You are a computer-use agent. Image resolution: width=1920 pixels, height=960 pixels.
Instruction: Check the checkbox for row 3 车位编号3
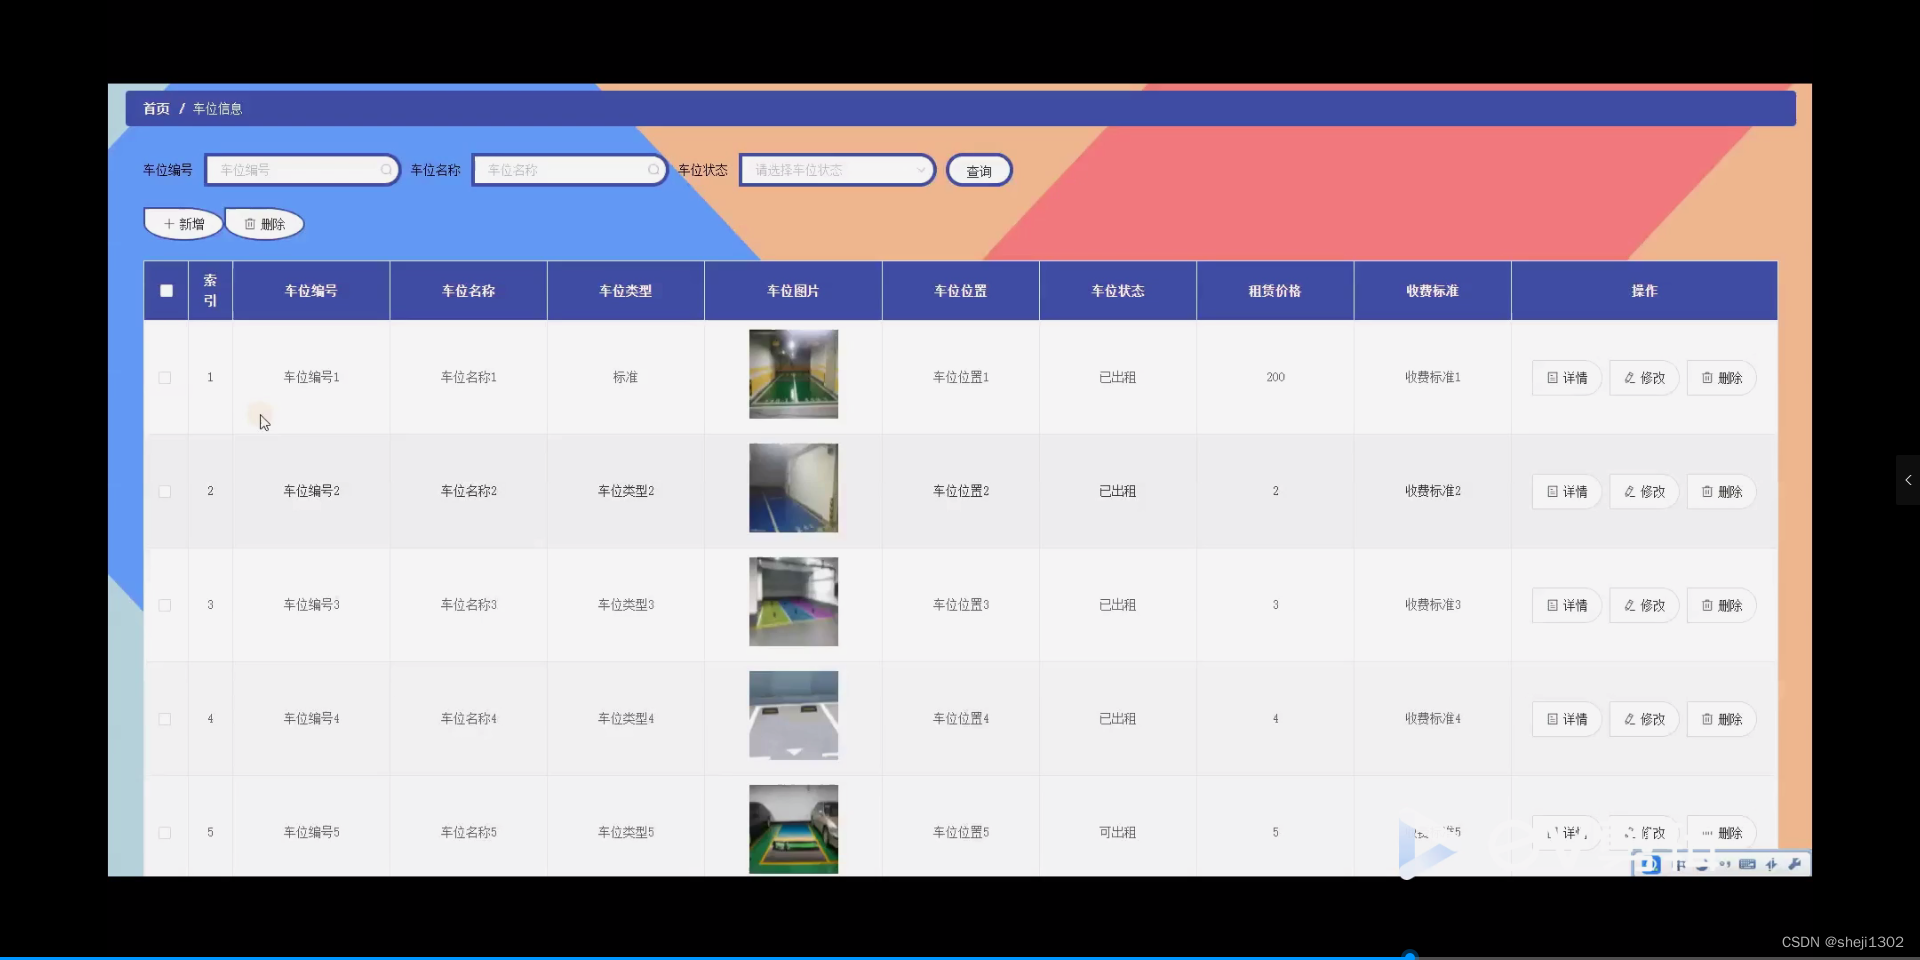coord(164,605)
